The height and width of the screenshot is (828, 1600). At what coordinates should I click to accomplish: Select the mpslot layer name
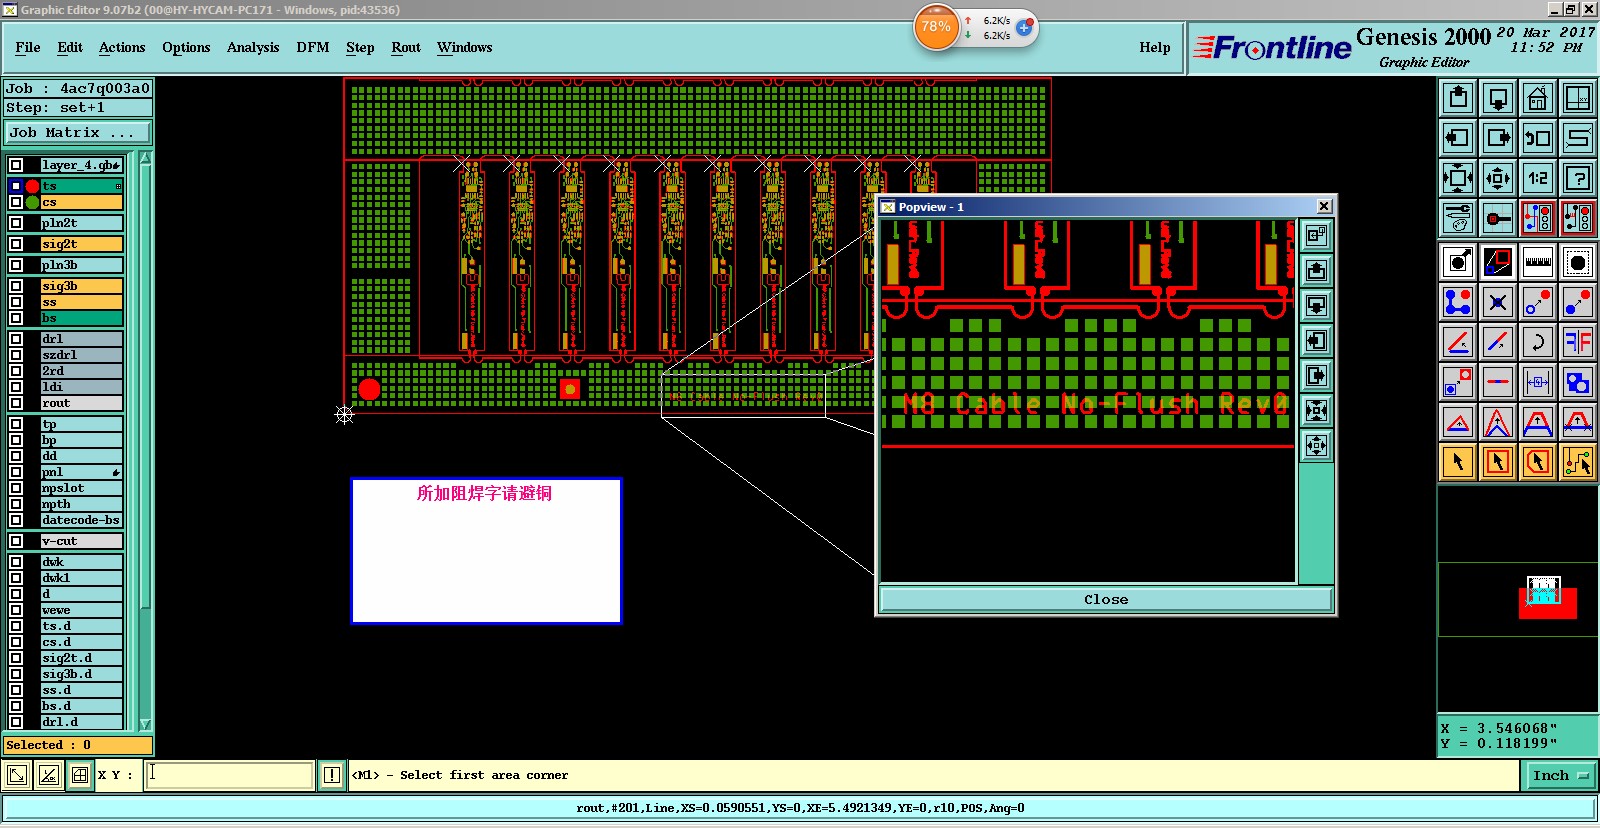80,488
